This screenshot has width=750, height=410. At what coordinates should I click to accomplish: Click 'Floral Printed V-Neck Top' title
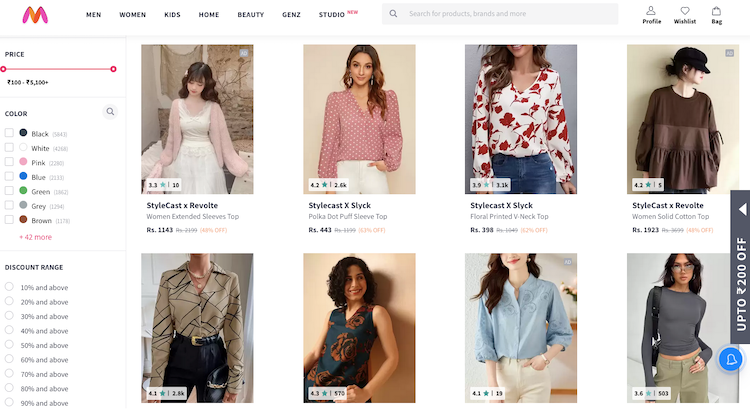coord(509,217)
